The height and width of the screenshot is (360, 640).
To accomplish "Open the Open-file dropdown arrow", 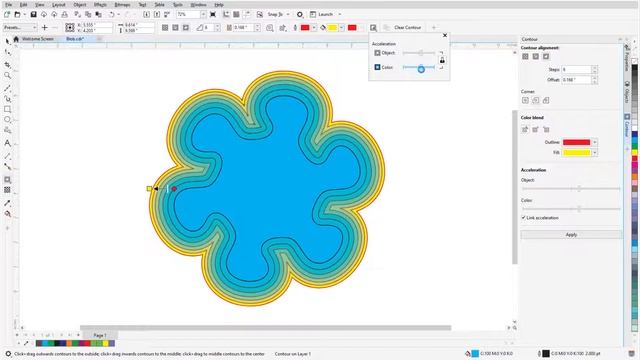I will click(x=24, y=14).
